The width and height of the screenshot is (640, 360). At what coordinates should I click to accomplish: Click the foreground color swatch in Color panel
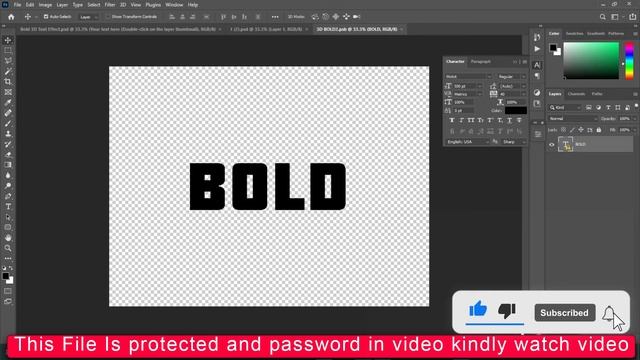pos(553,47)
